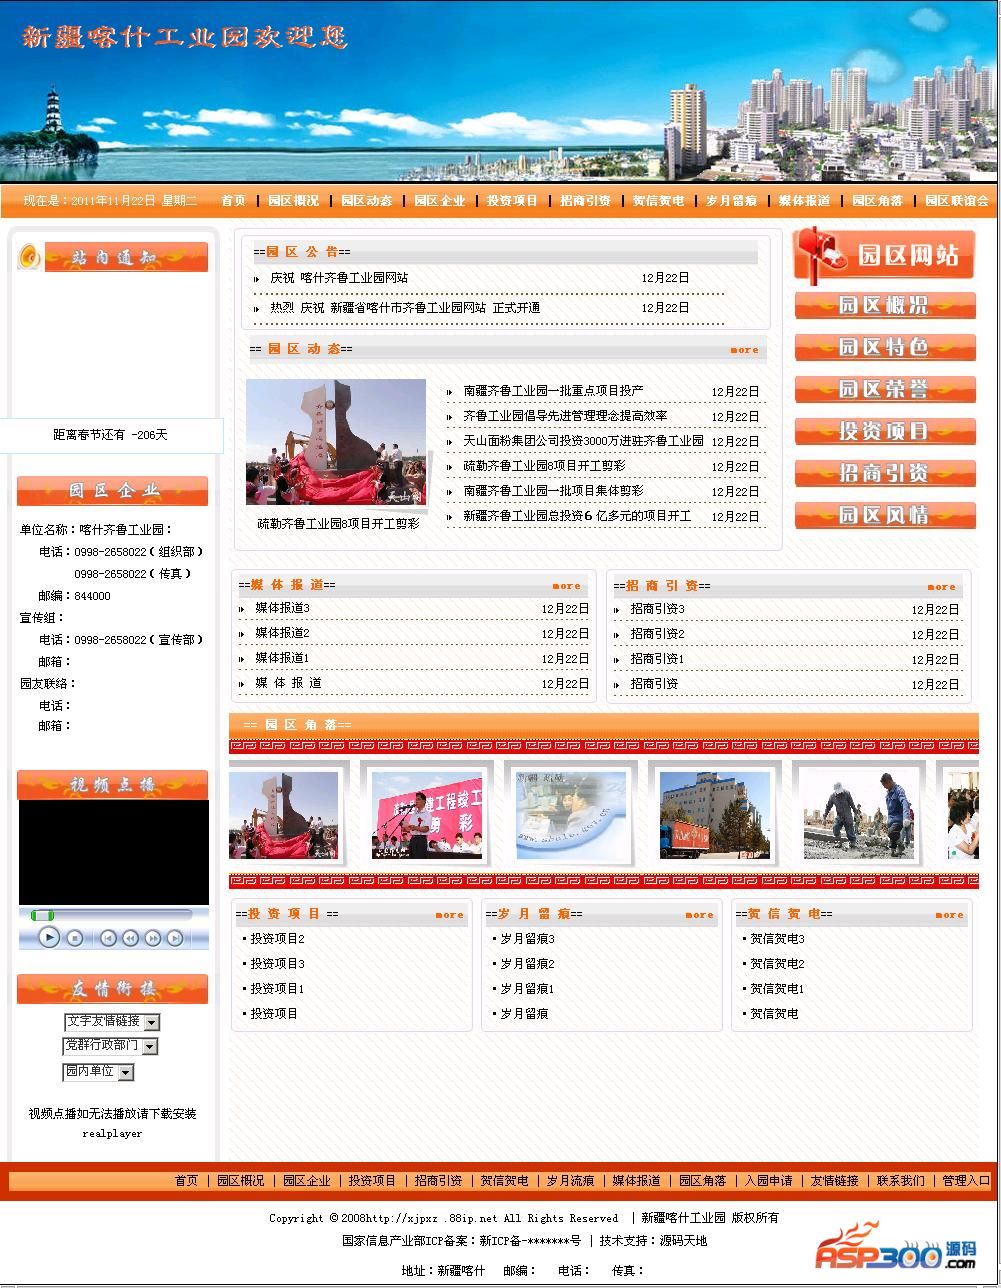Open 园区企业 in the top navigation bar
1001x1288 pixels.
click(x=439, y=201)
